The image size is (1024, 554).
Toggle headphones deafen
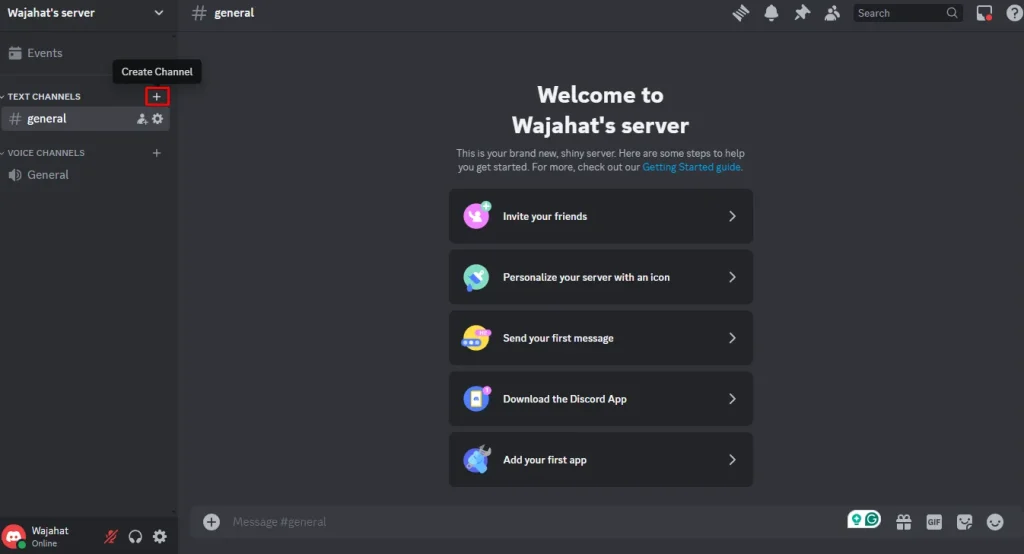[135, 537]
